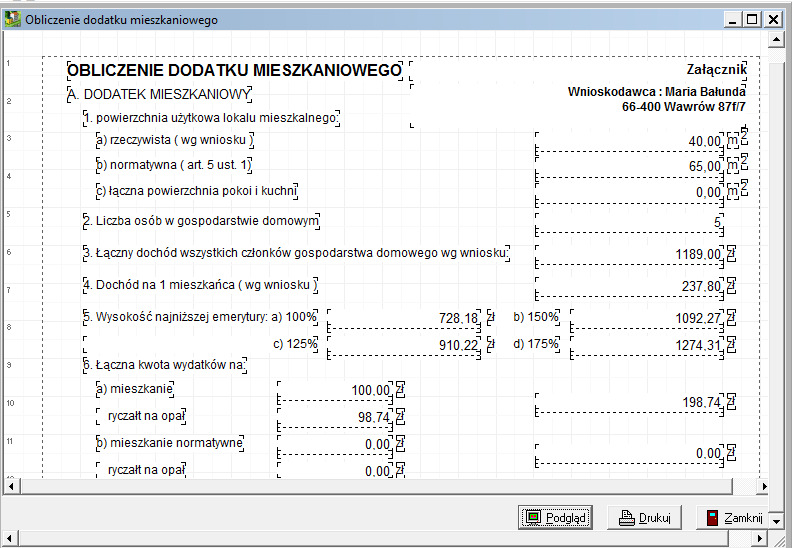Click the Liczba osób w gospodarstwie domowym label
The width and height of the screenshot is (792, 548).
pyautogui.click(x=202, y=221)
